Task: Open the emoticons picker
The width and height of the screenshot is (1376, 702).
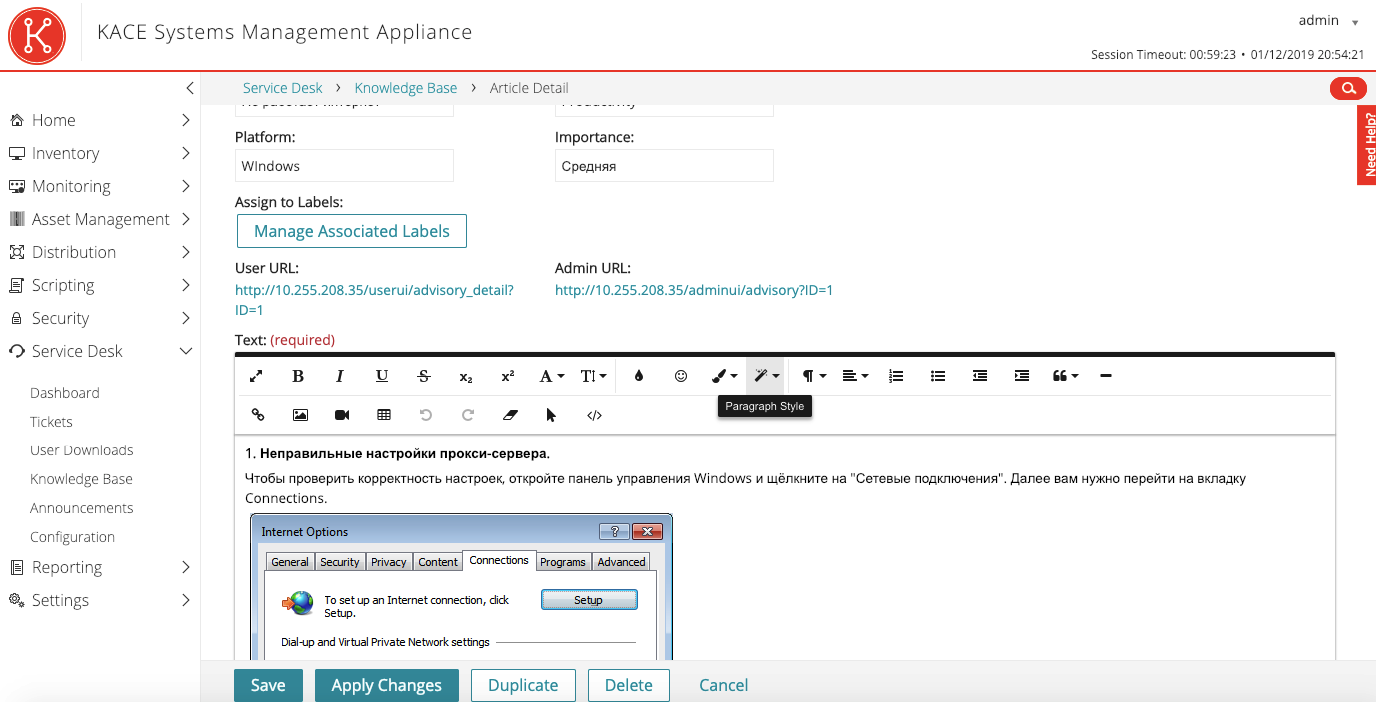Action: click(681, 376)
